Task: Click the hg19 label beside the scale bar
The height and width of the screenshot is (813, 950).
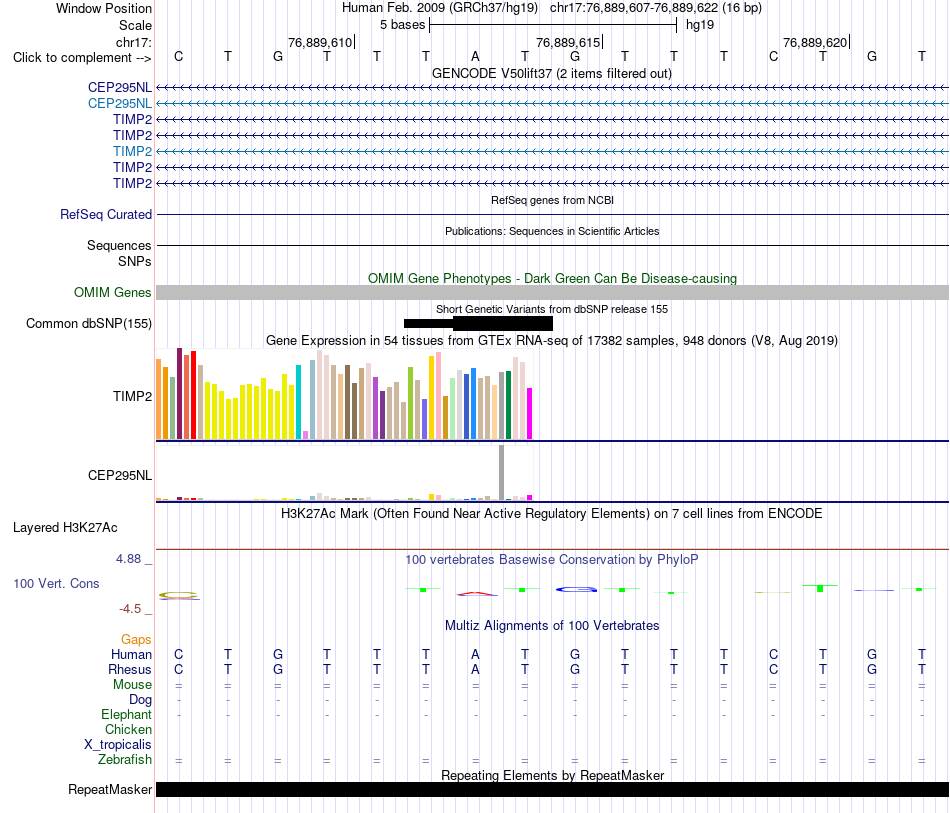Action: tap(700, 25)
